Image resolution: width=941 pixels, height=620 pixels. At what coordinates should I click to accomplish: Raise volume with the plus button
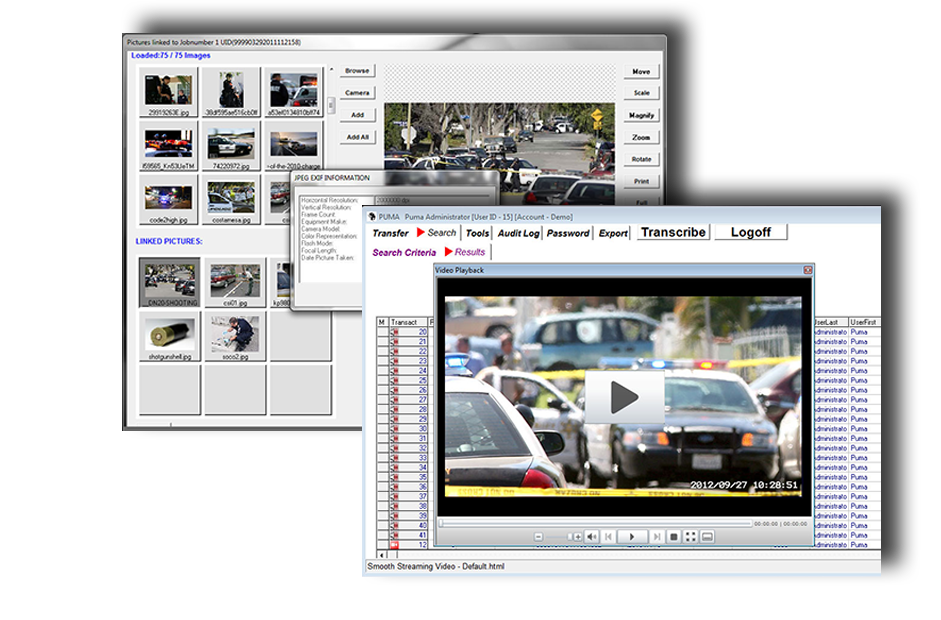click(577, 537)
